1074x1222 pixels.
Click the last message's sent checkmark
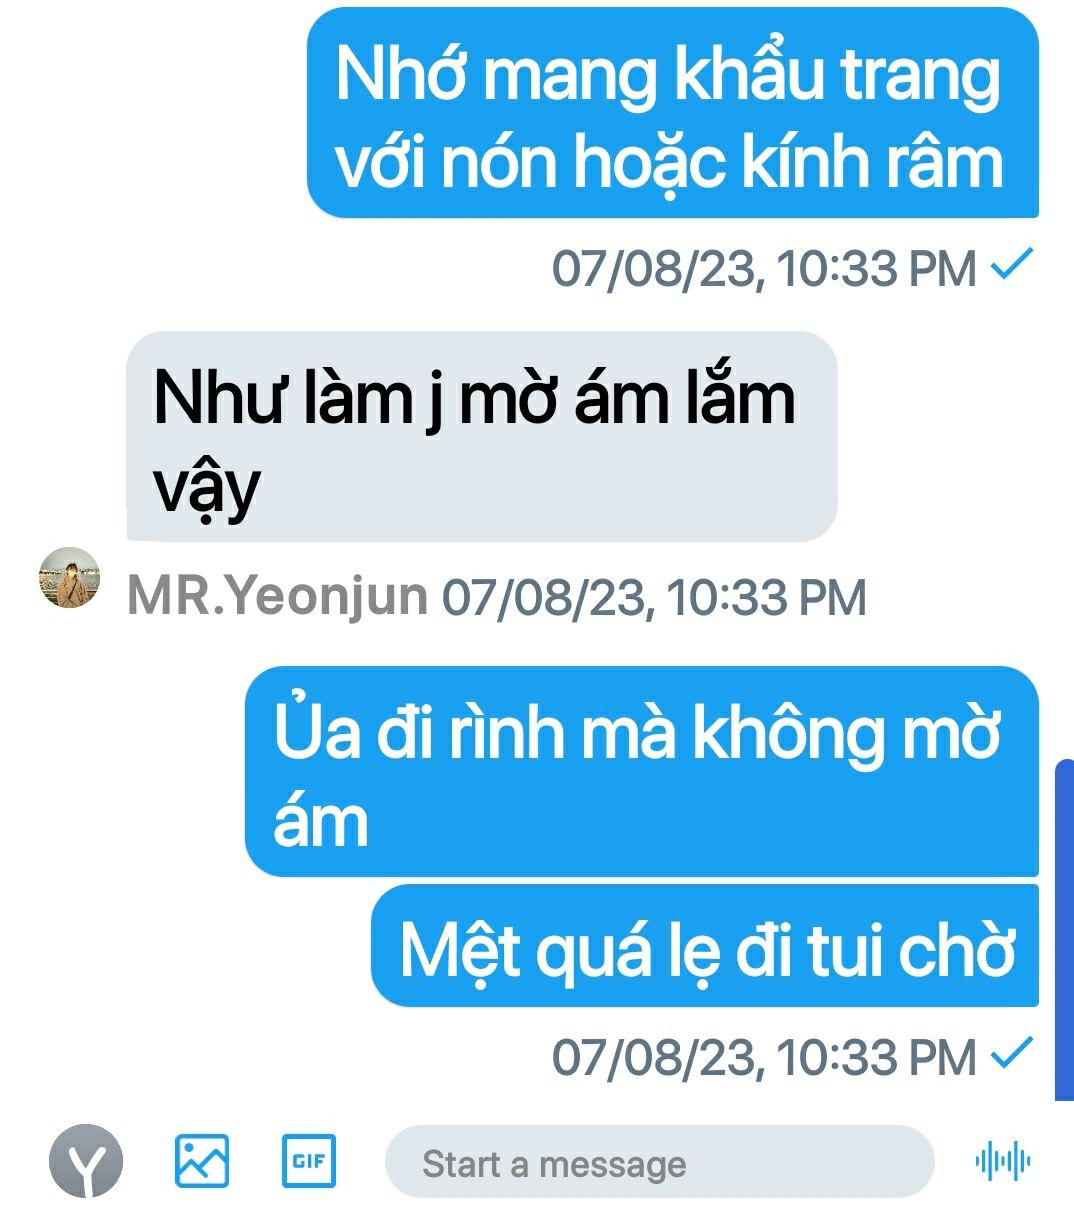point(1011,1052)
